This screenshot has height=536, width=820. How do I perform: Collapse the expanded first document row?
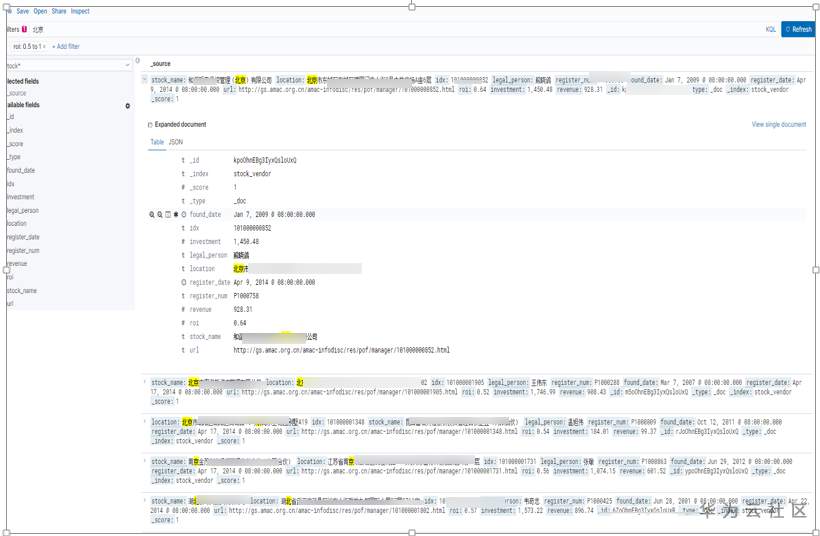144,79
